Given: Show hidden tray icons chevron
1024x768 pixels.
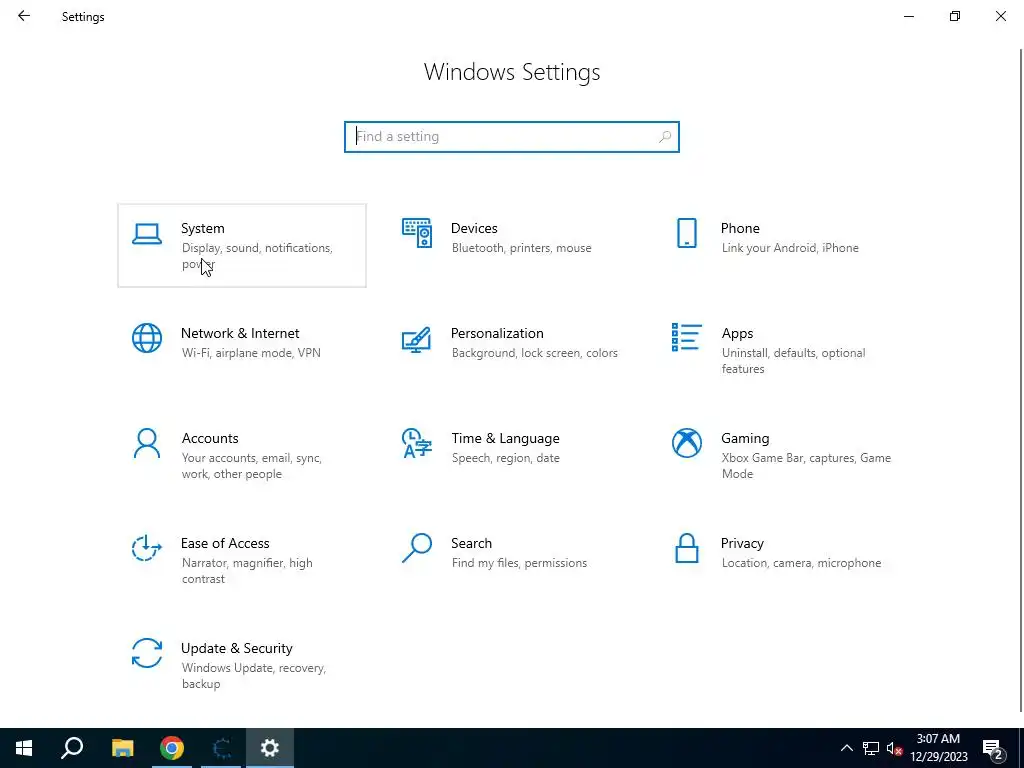Looking at the screenshot, I should click(x=846, y=748).
